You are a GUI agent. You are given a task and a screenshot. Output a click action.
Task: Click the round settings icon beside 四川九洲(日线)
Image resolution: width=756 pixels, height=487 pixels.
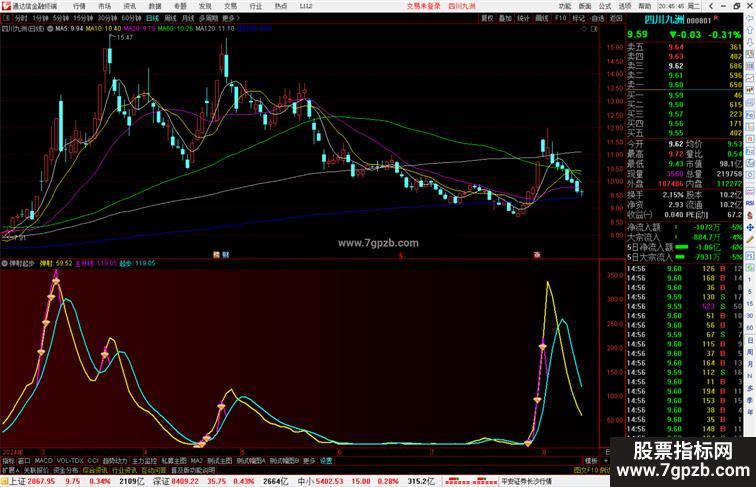50,29
